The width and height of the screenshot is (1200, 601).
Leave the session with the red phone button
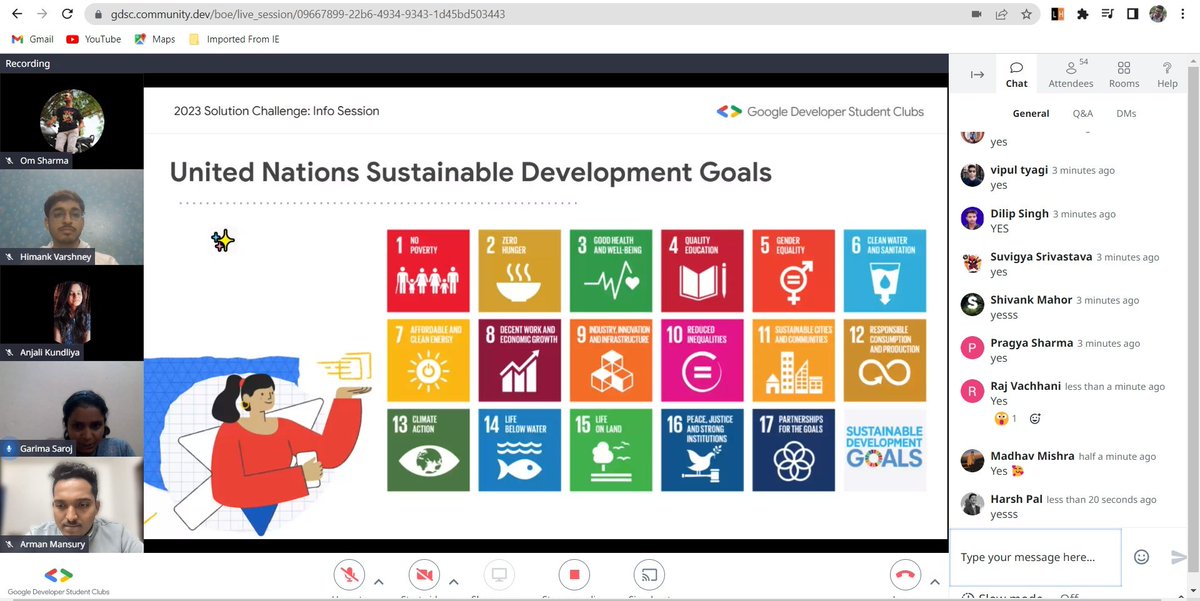905,575
